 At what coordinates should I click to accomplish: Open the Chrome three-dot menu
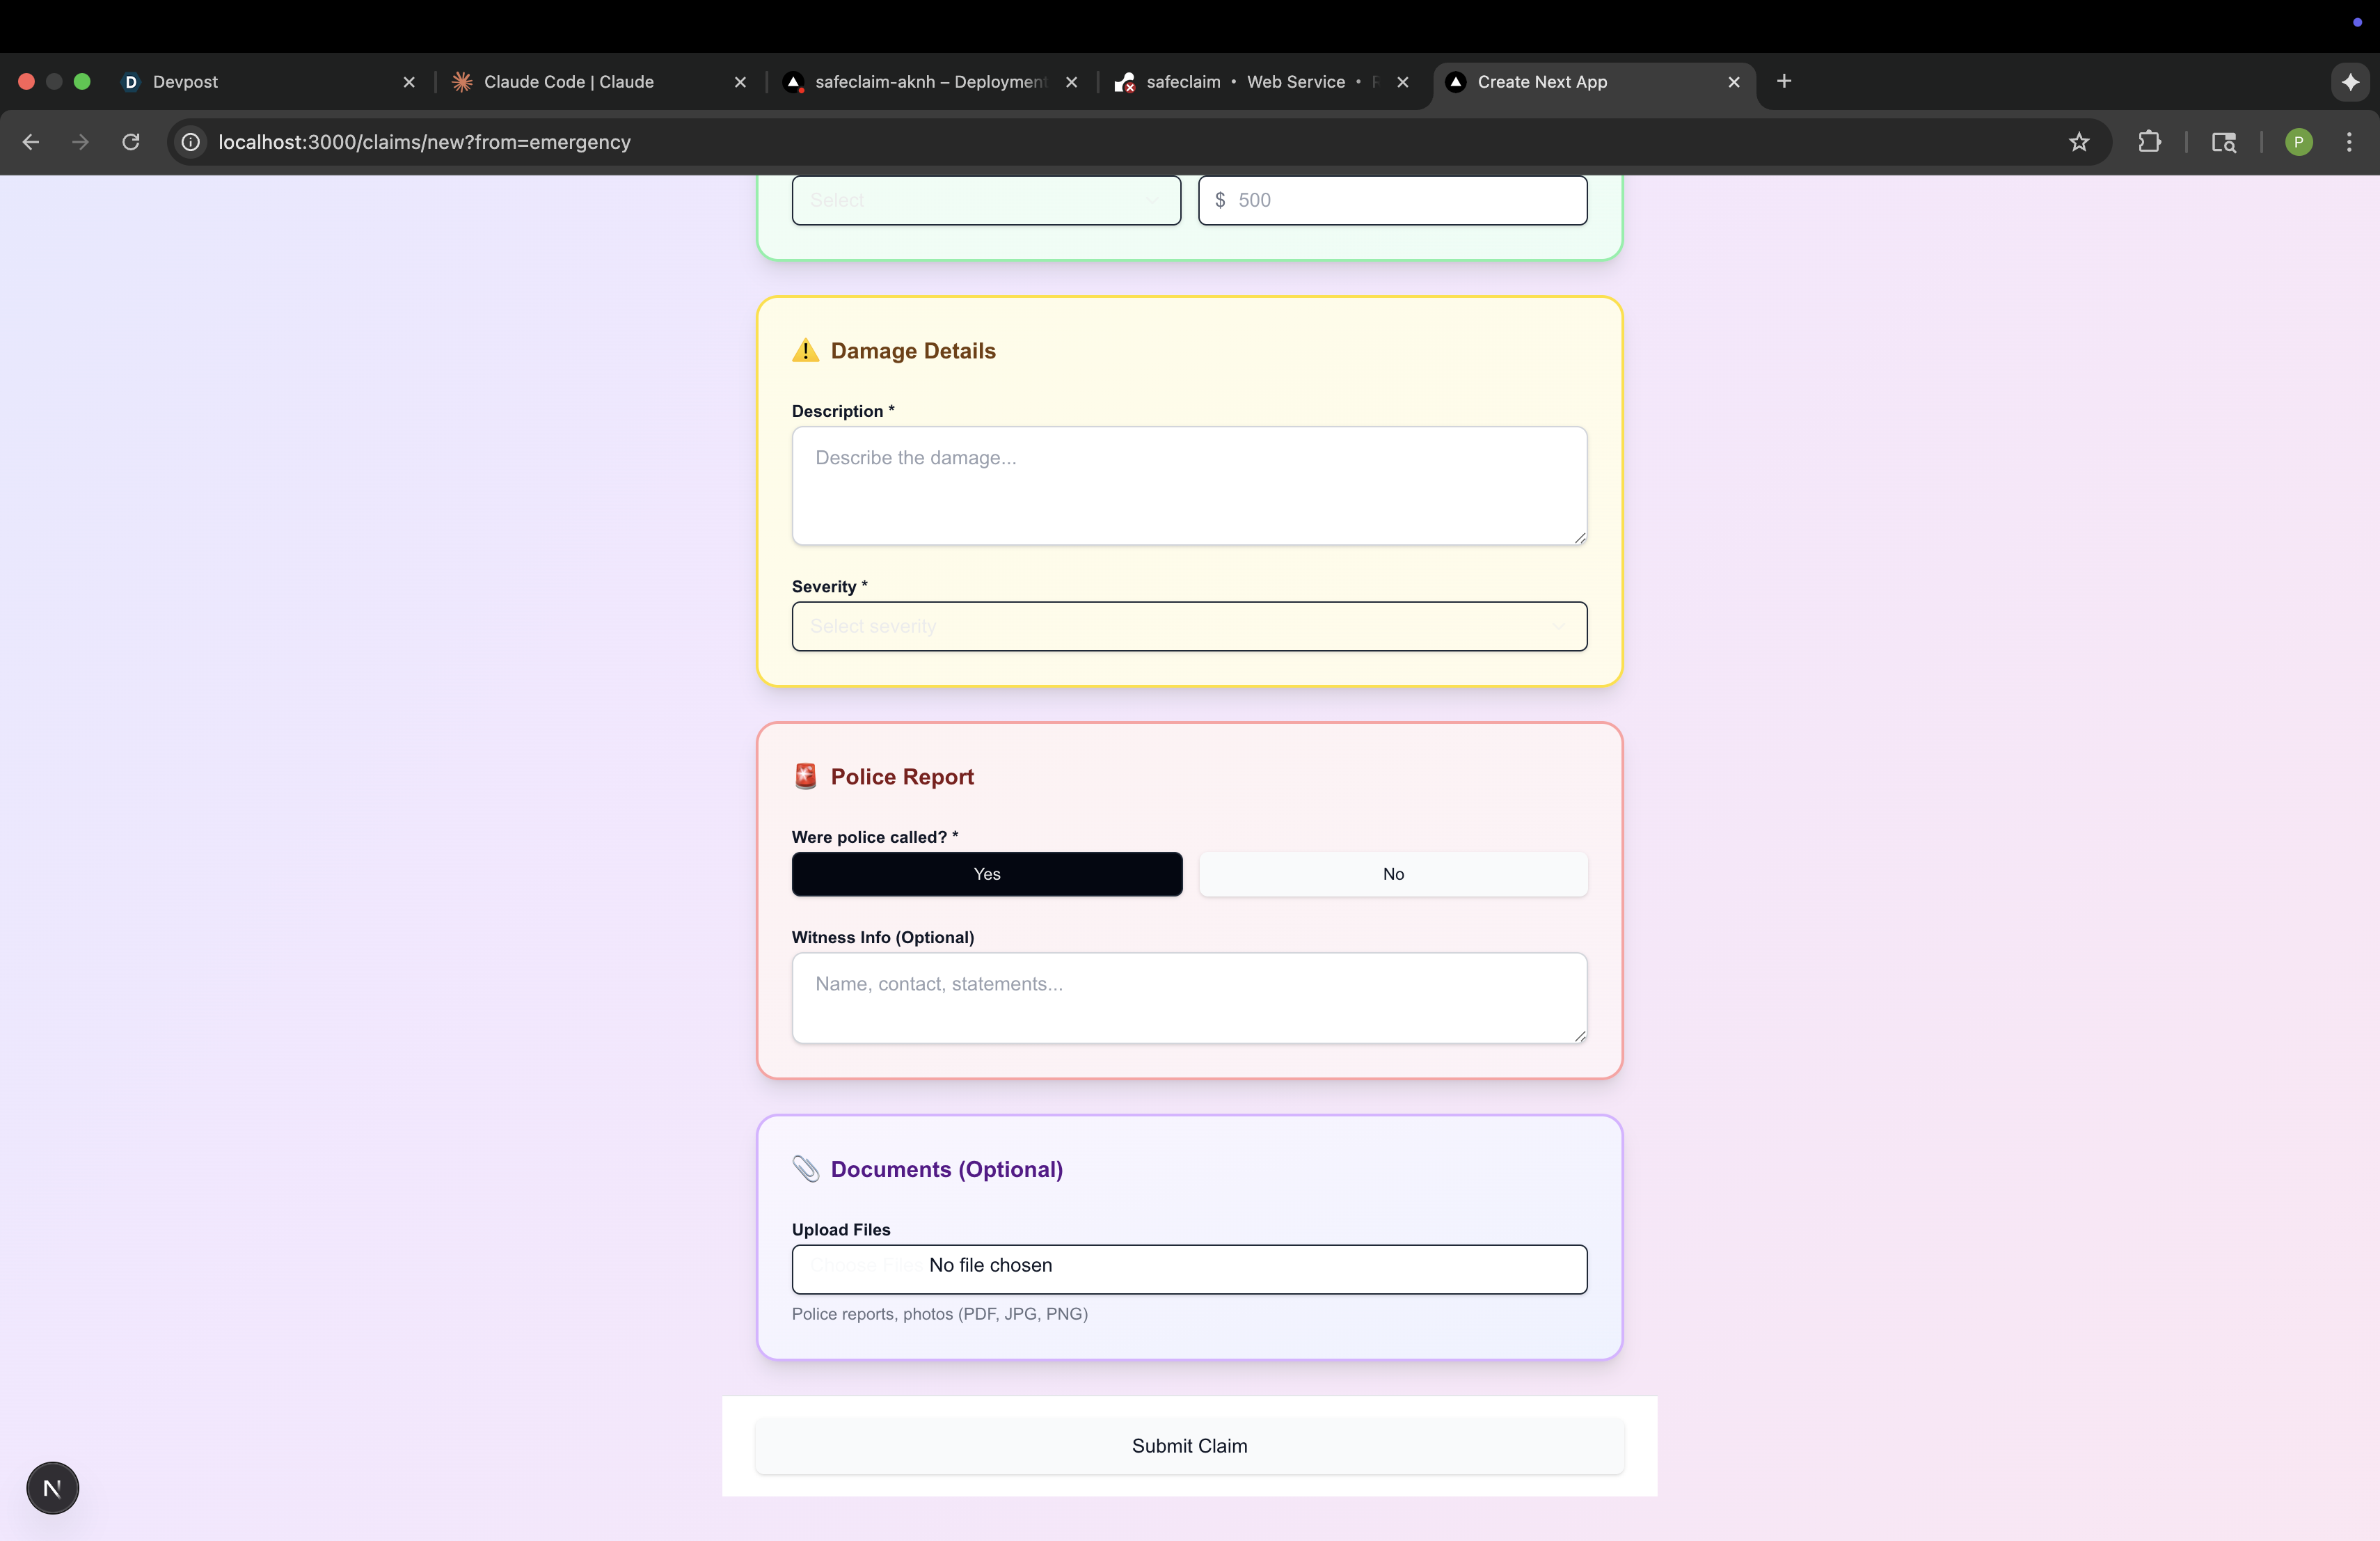[2349, 142]
